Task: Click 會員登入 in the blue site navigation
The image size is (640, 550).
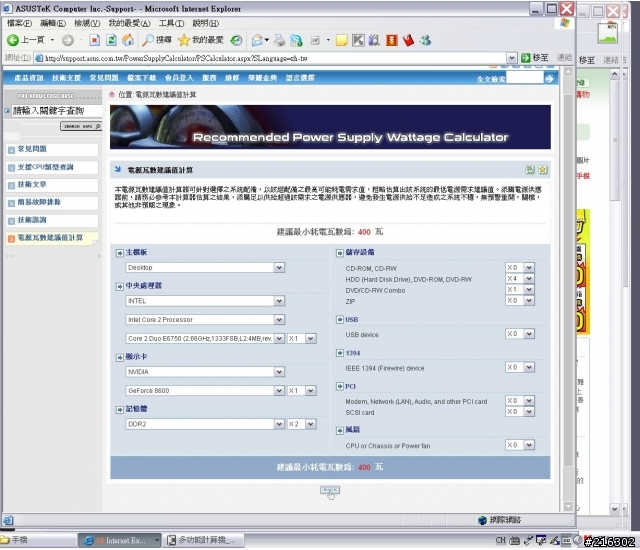Action: click(179, 78)
